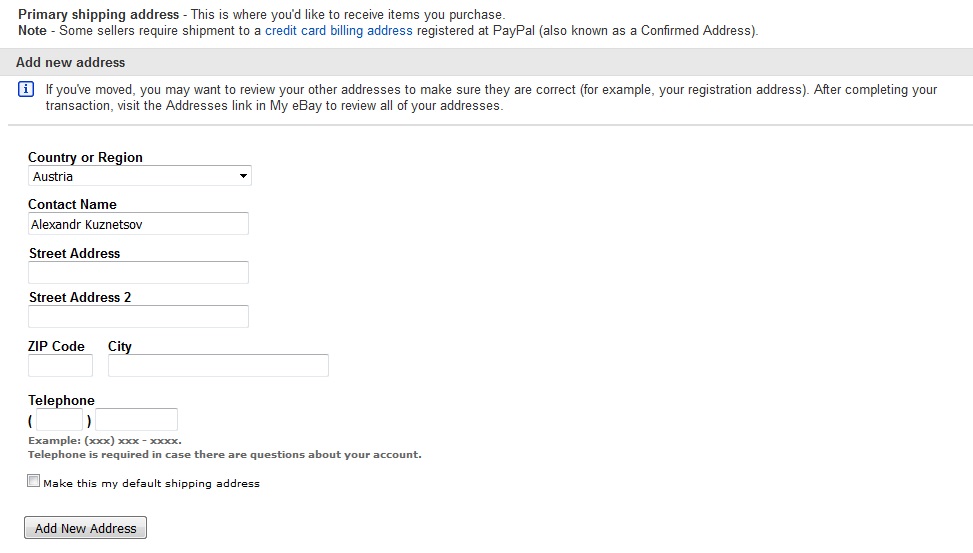Click the 'City' label text
The height and width of the screenshot is (553, 973).
[120, 346]
